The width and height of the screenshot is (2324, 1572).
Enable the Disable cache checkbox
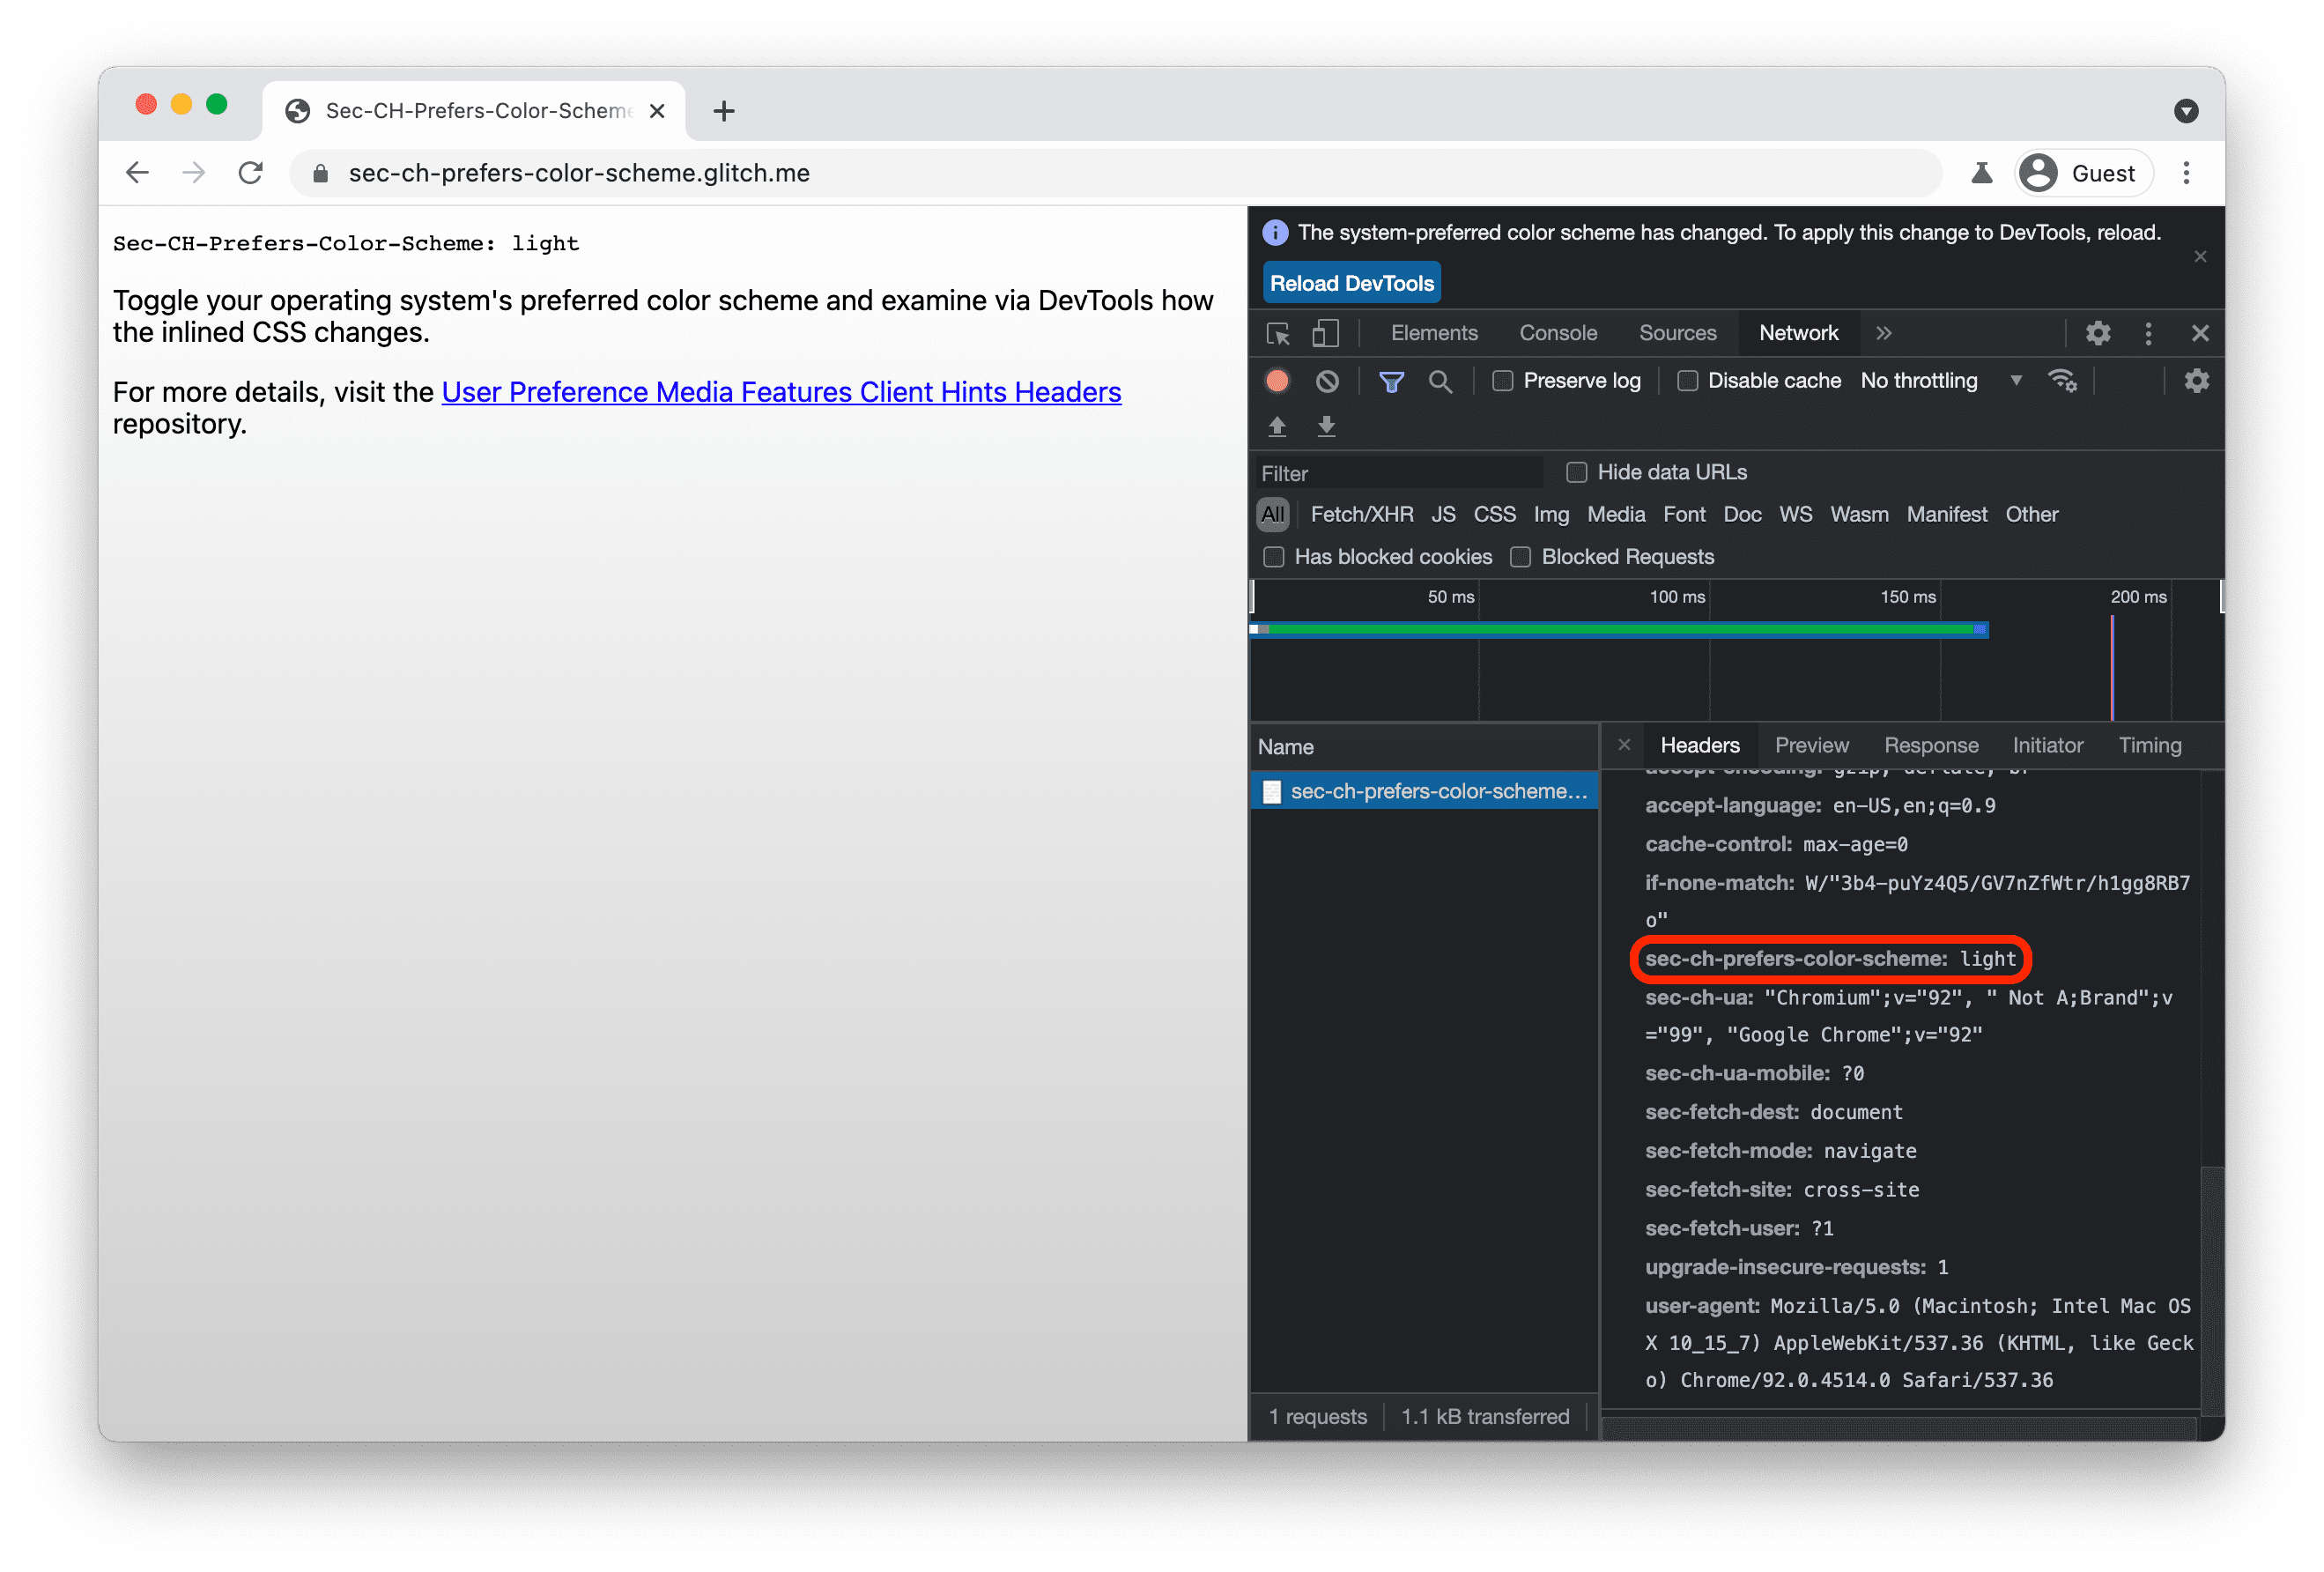coord(1685,381)
